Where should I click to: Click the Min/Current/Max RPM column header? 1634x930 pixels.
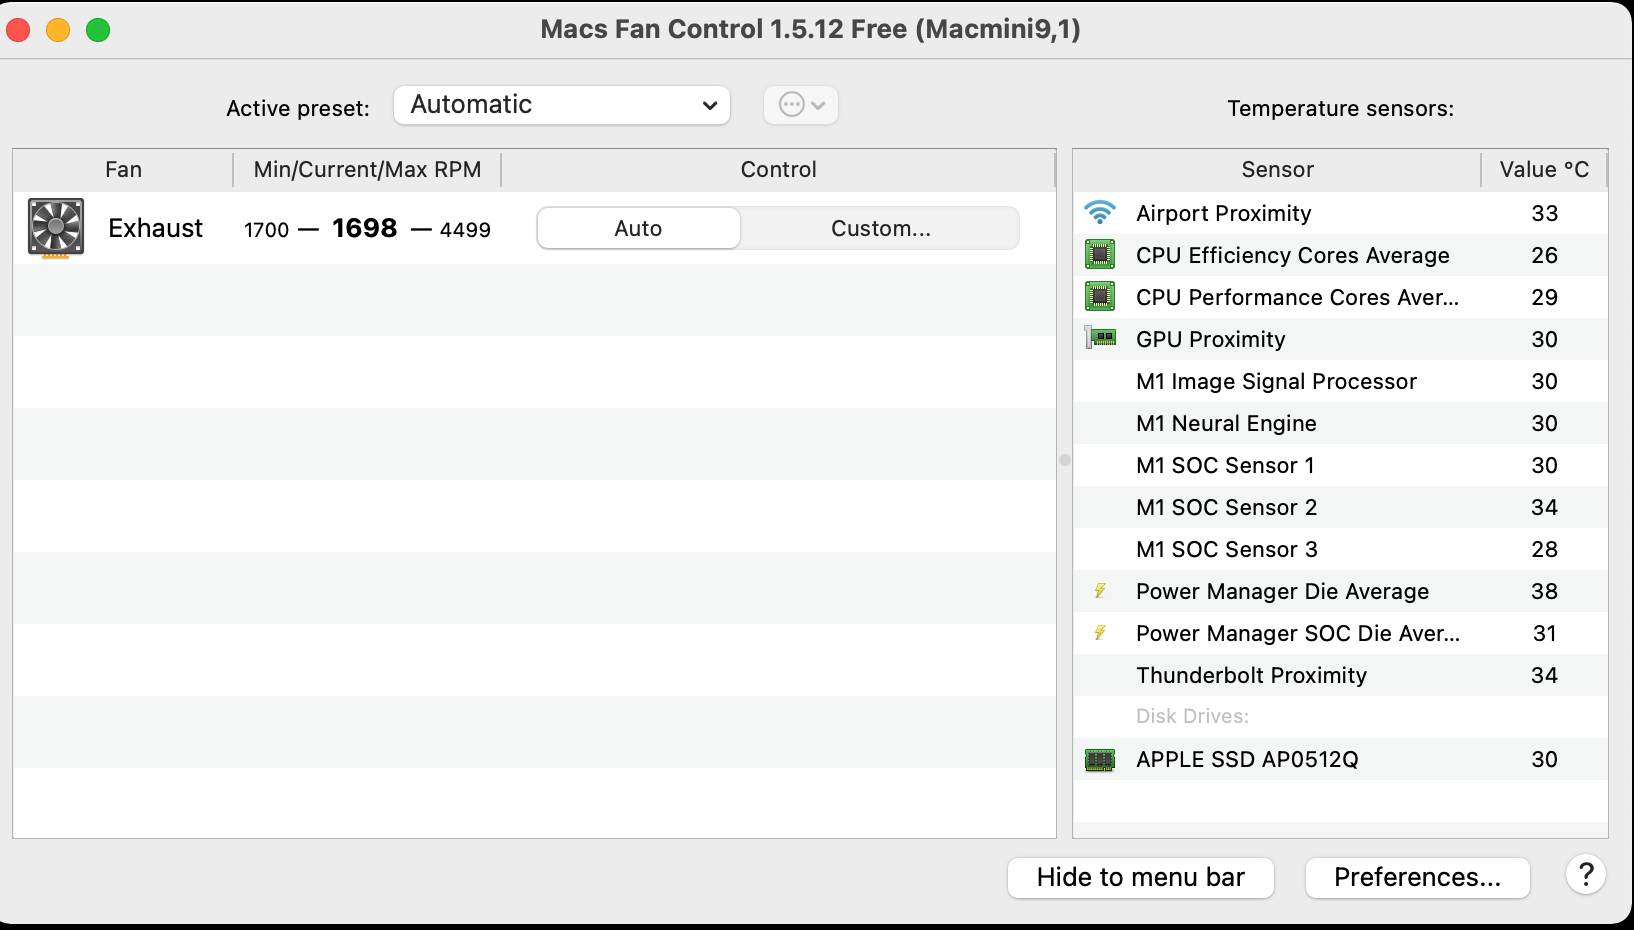point(367,170)
